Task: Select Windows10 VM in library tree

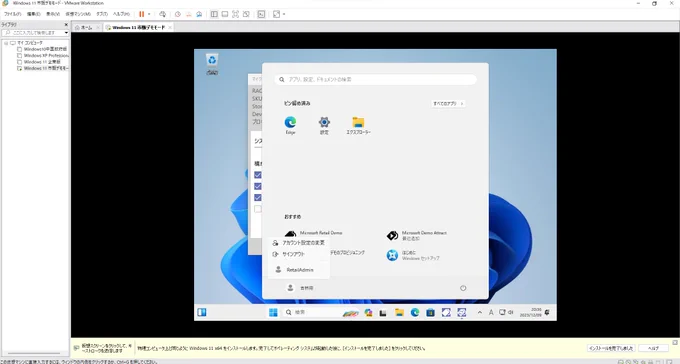Action: click(45, 49)
